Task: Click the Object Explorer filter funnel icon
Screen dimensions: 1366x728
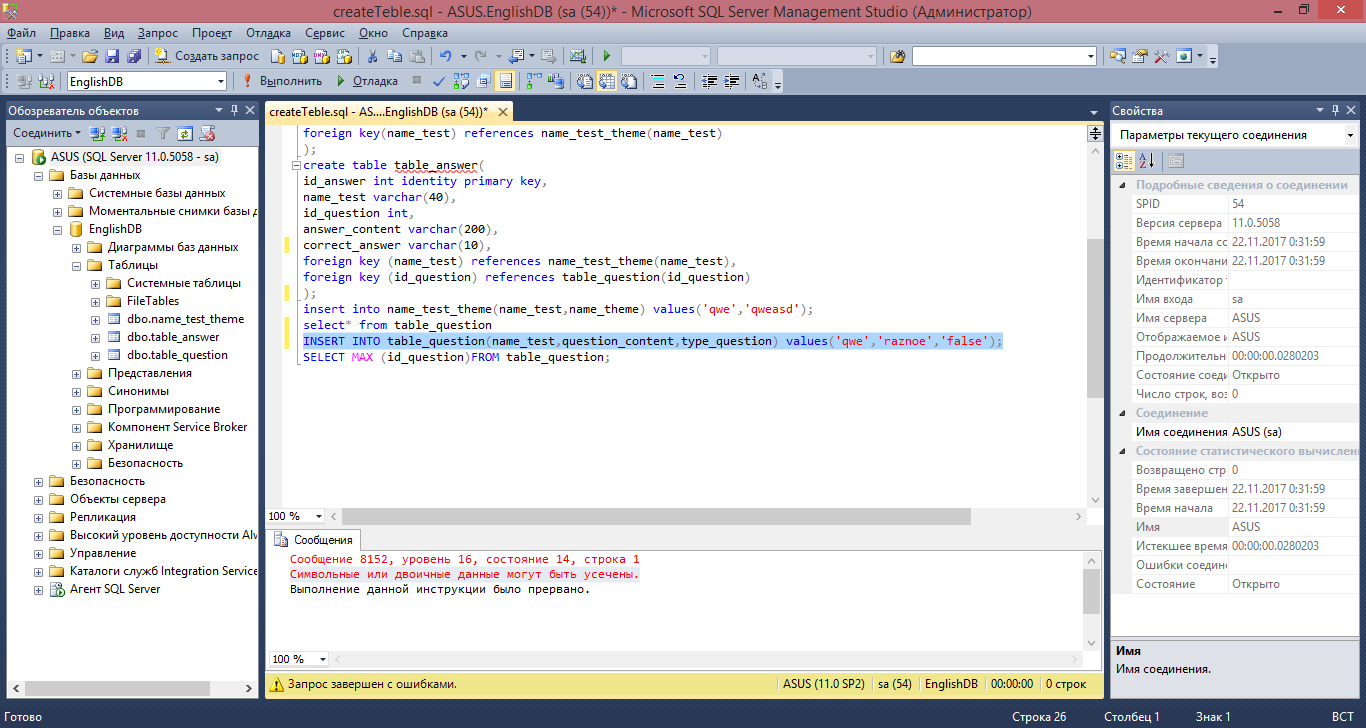Action: 162,133
